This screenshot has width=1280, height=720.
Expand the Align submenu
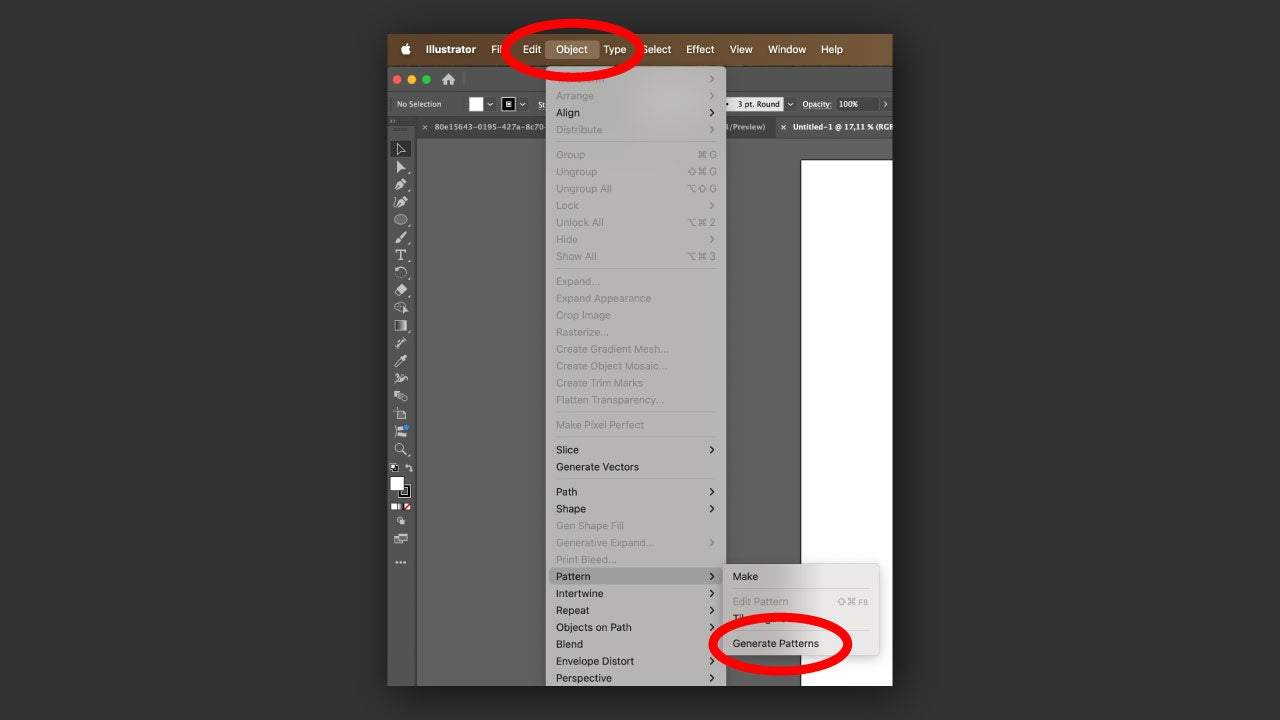(636, 113)
